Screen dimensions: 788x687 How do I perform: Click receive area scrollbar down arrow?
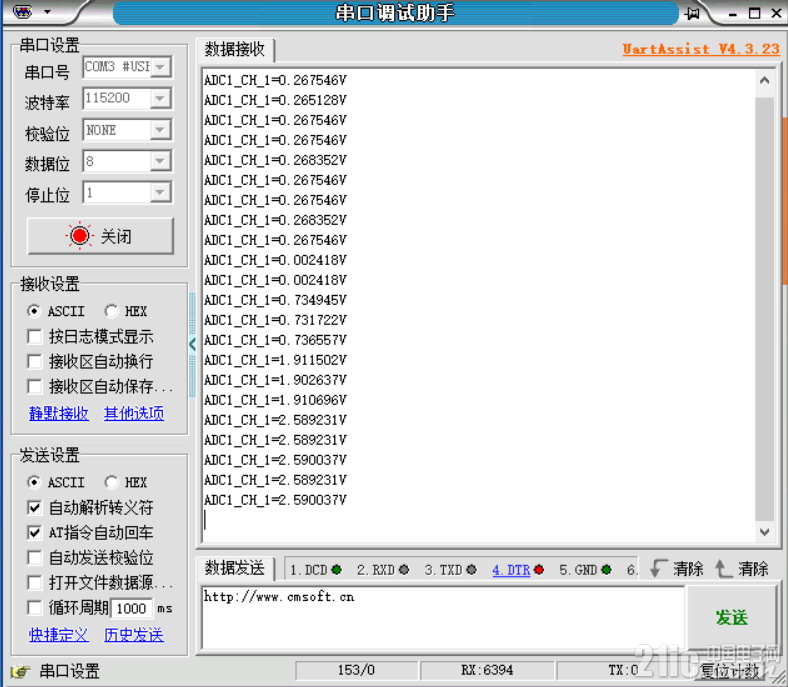764,531
